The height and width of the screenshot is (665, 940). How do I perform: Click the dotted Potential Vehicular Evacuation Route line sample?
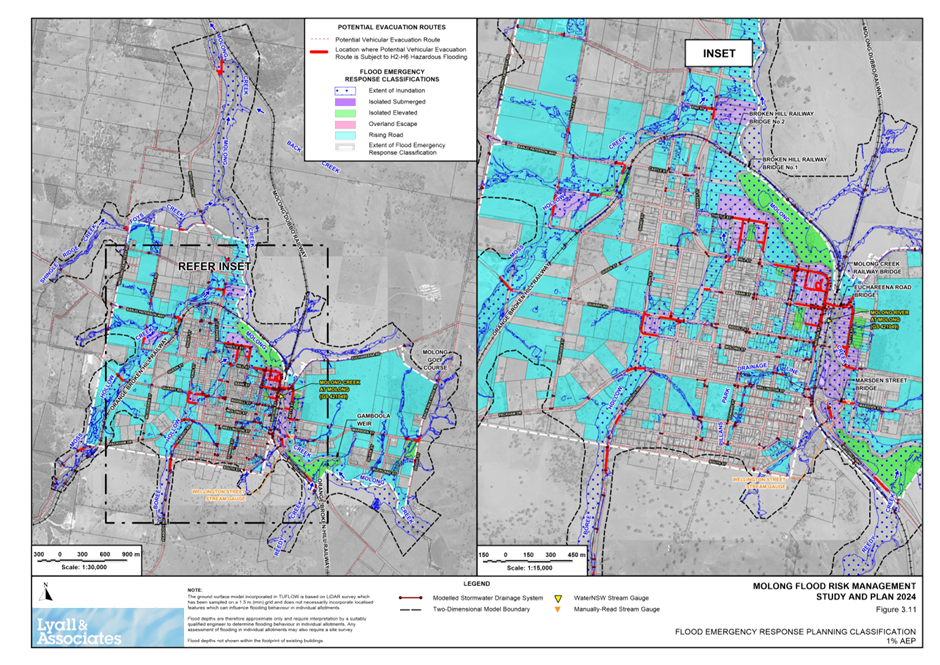[319, 40]
